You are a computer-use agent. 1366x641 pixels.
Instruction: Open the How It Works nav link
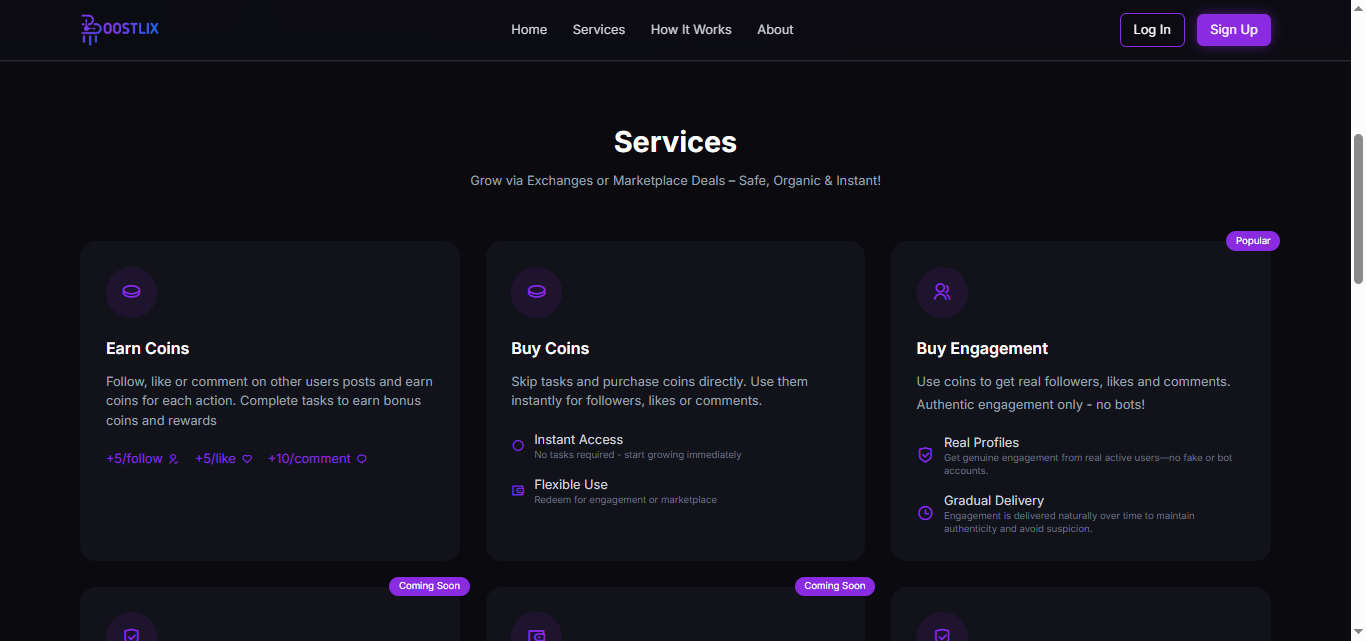pos(691,30)
